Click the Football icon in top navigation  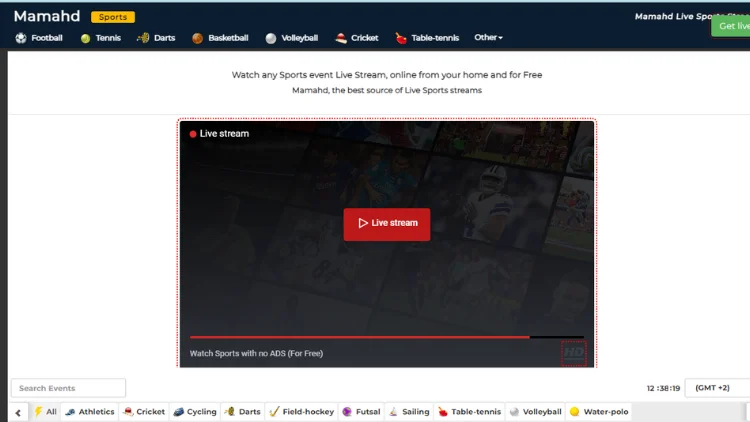(21, 38)
